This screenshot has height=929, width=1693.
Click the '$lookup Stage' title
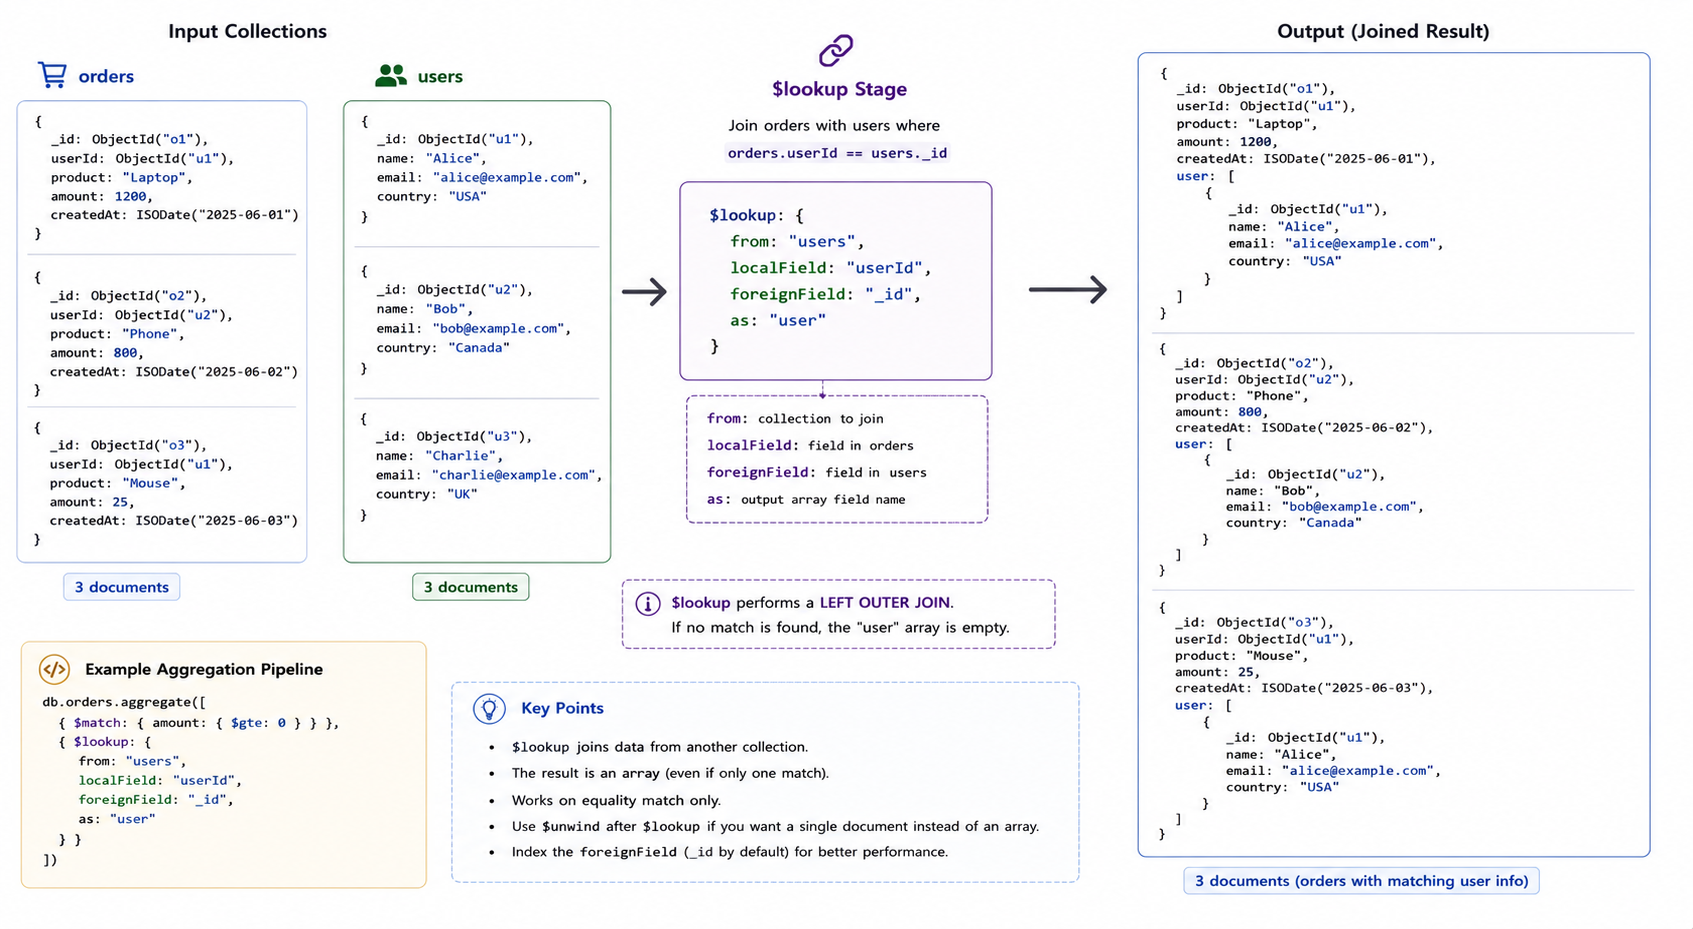pyautogui.click(x=839, y=89)
